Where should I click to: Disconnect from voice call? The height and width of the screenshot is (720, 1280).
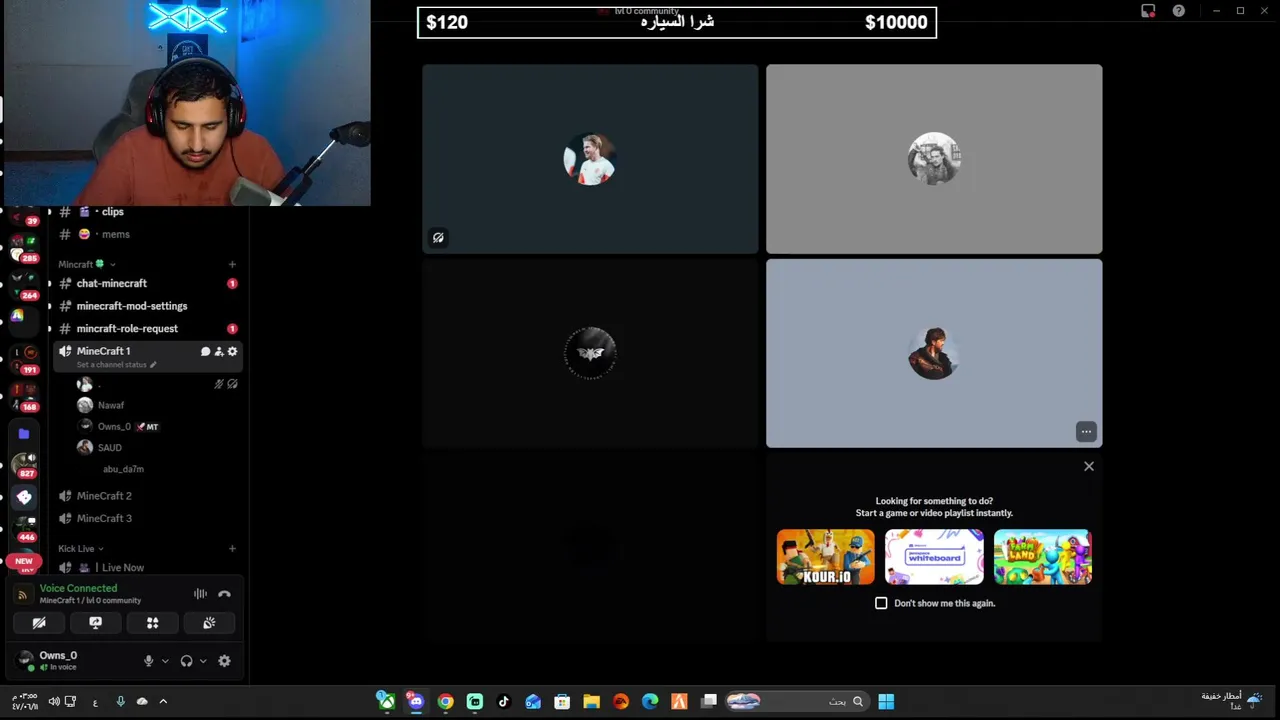pyautogui.click(x=224, y=594)
